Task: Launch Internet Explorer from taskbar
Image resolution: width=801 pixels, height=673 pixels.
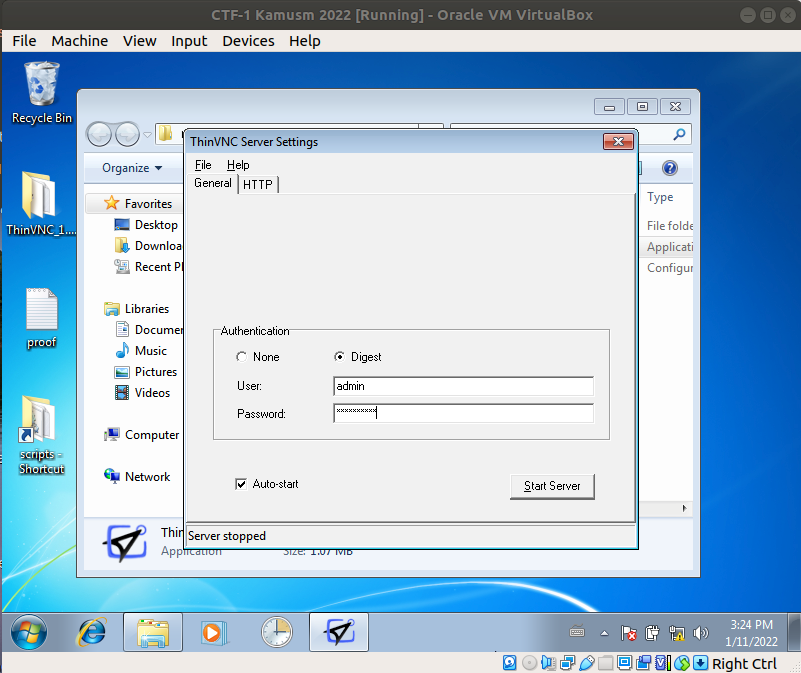Action: click(x=91, y=633)
